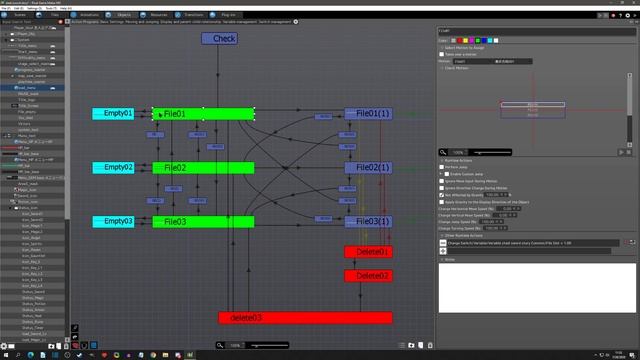Select the cyan Empty03 node
The width and height of the screenshot is (640, 360).
click(x=113, y=222)
